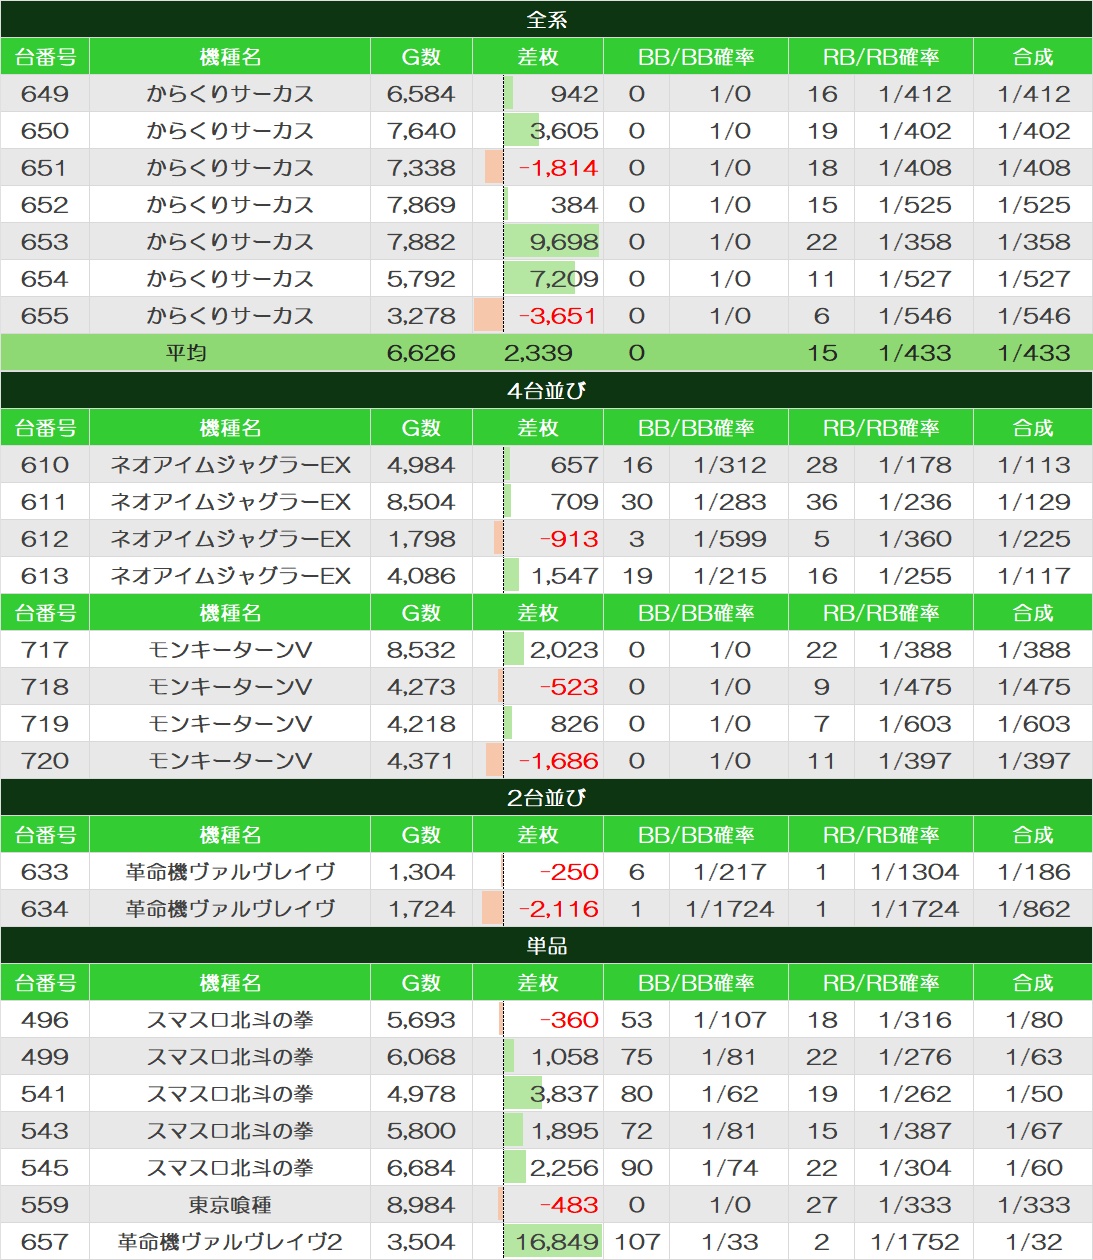Click the 2台並び section title
Viewport: 1093px width, 1260px height.
pyautogui.click(x=546, y=797)
